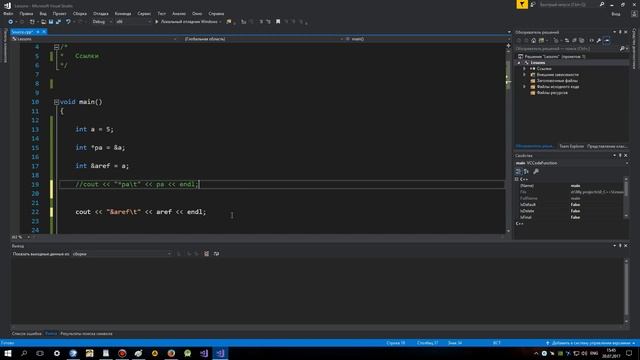Click the Home icon in Solution Explorer

[533, 40]
